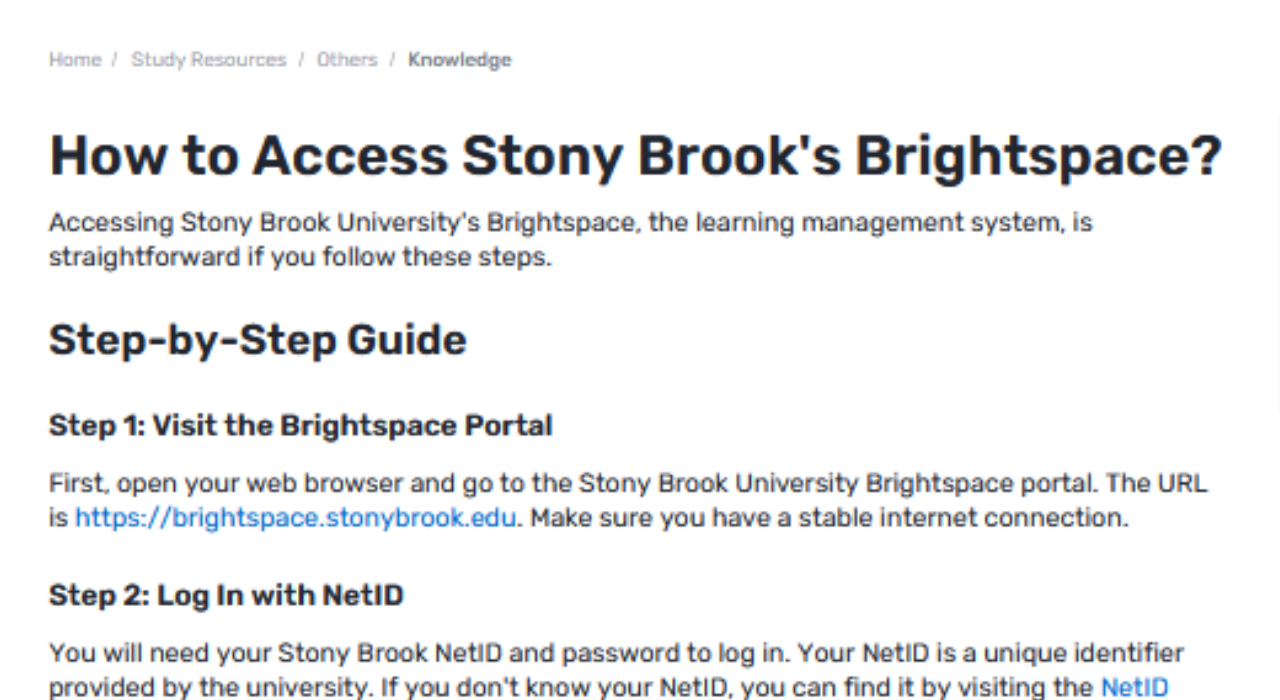This screenshot has width=1280, height=700.
Task: Open the https://brightspace.stonybrook.edu hyperlink
Action: coord(294,517)
